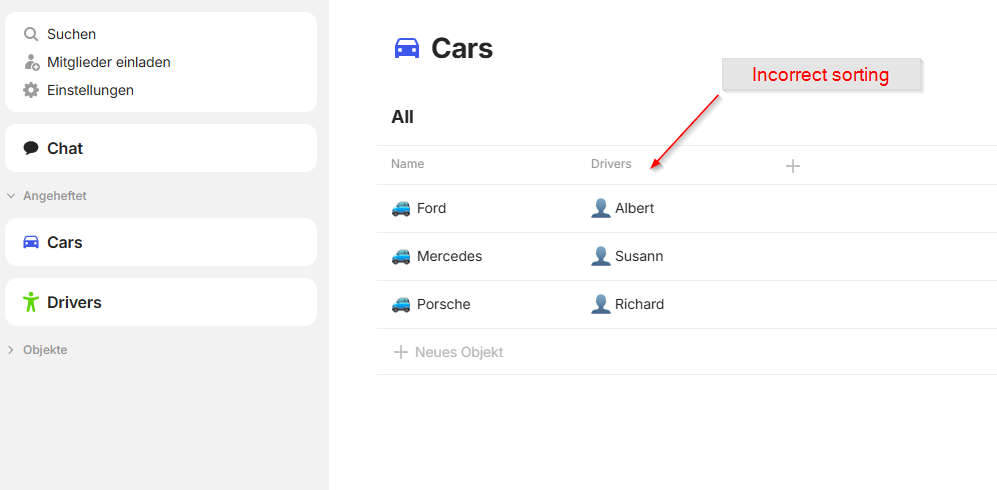Select the All view title

[402, 117]
